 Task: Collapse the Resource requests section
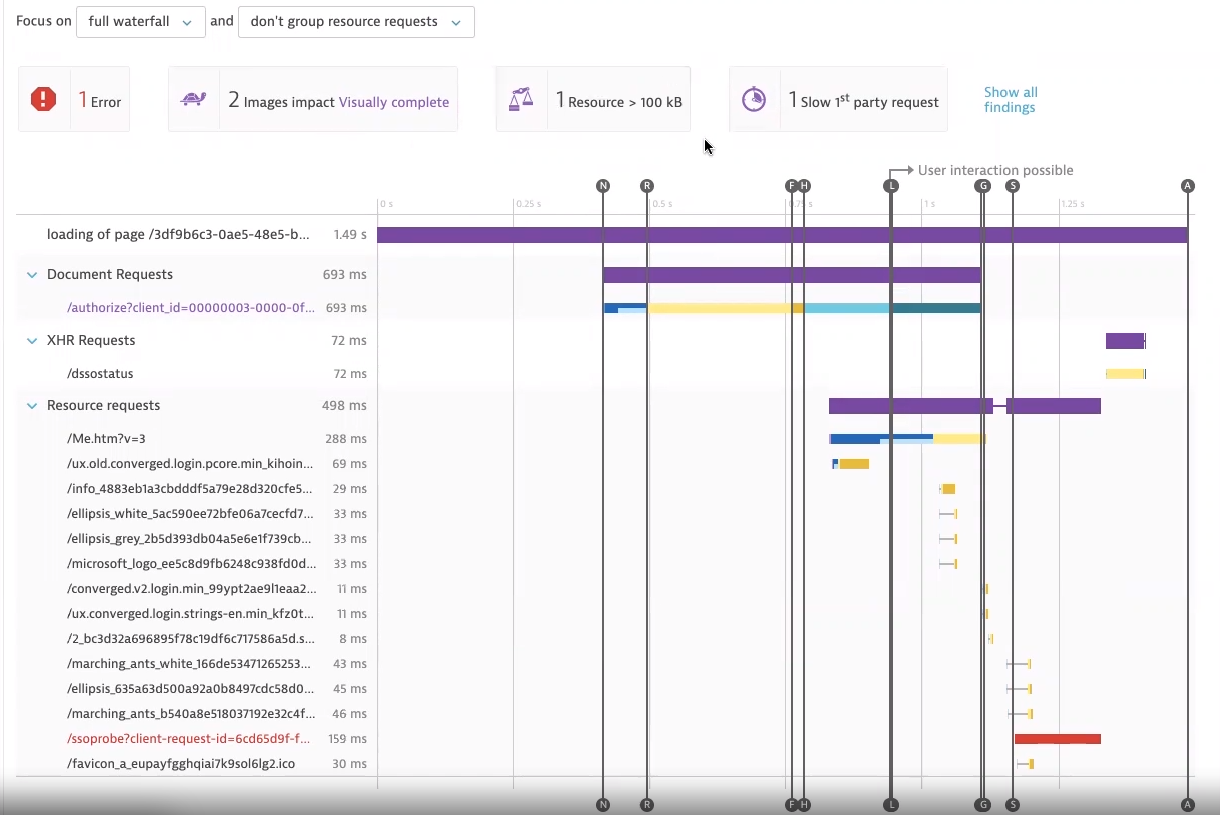pyautogui.click(x=31, y=405)
